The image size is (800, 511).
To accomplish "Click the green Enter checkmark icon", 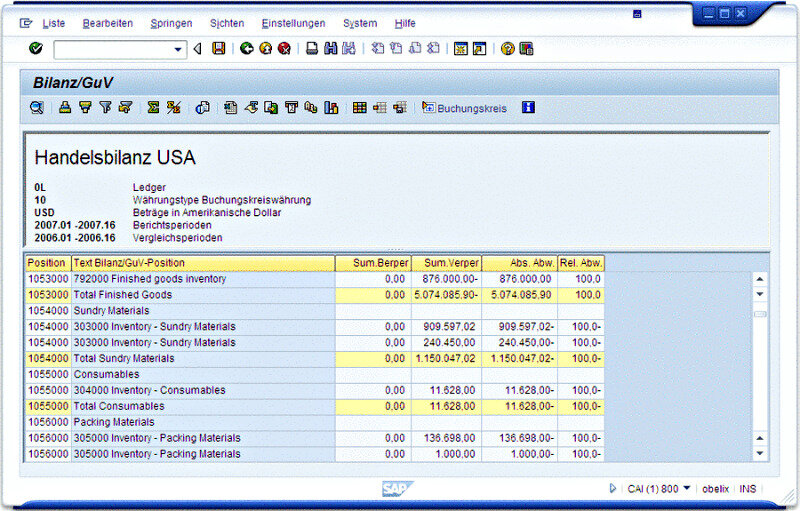I will coord(36,48).
